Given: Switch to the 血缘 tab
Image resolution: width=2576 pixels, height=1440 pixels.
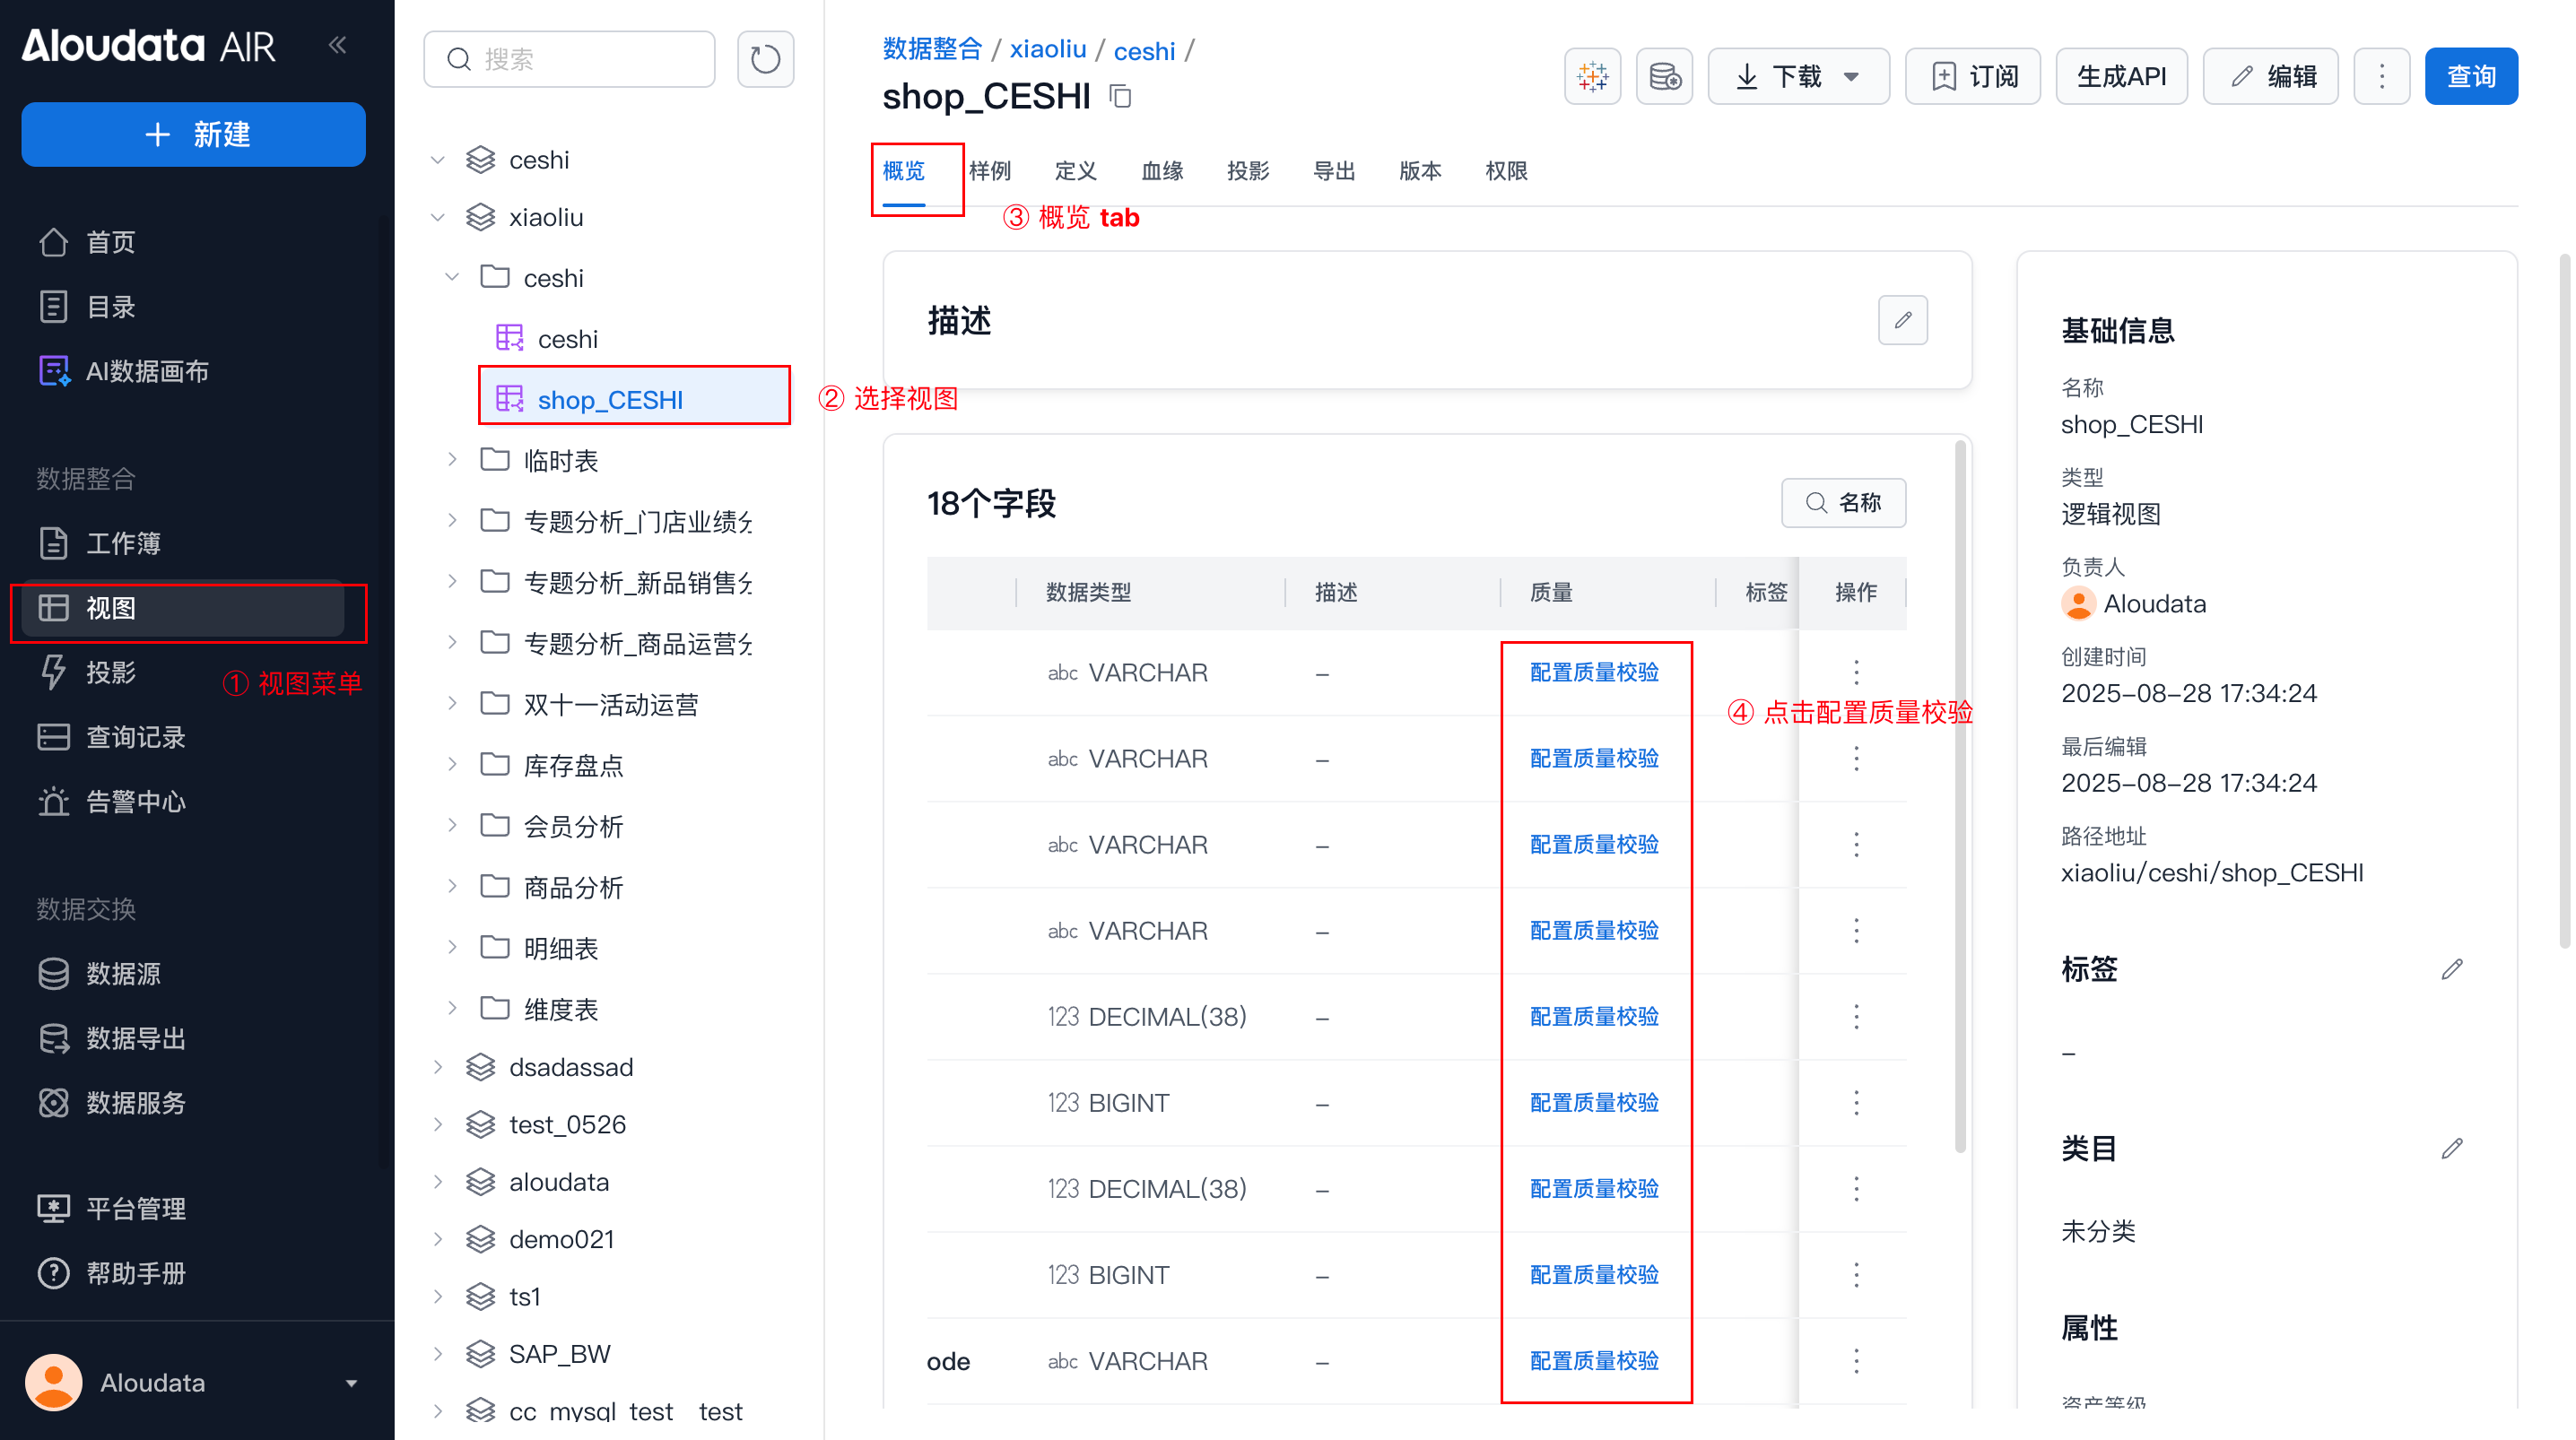Looking at the screenshot, I should tap(1162, 171).
